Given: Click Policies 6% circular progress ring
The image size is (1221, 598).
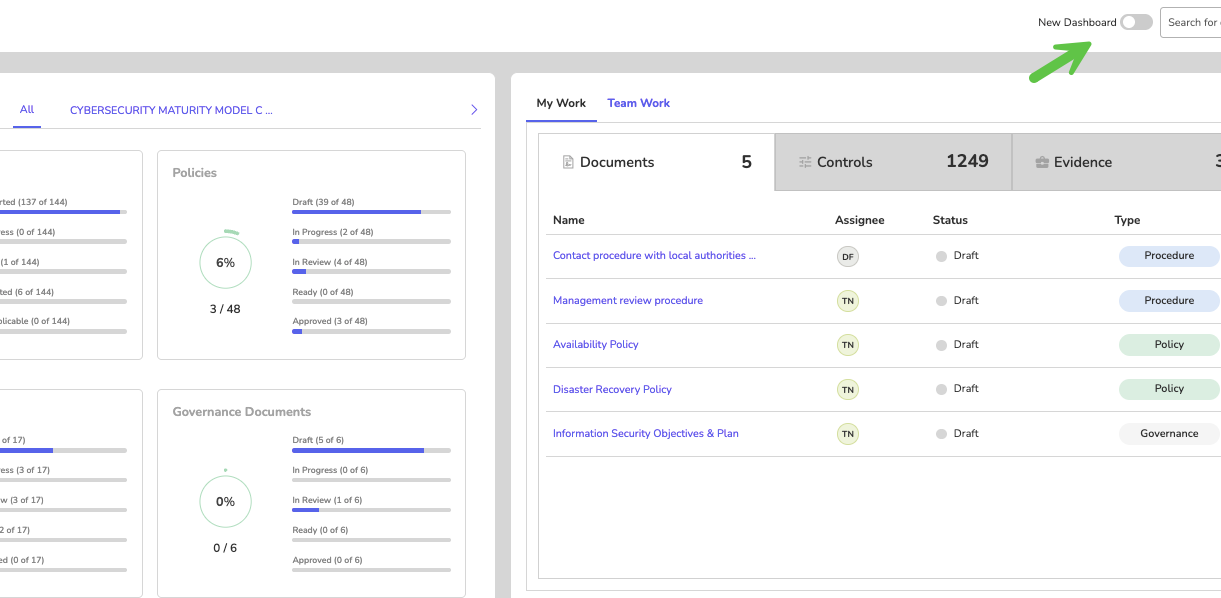Looking at the screenshot, I should [225, 262].
